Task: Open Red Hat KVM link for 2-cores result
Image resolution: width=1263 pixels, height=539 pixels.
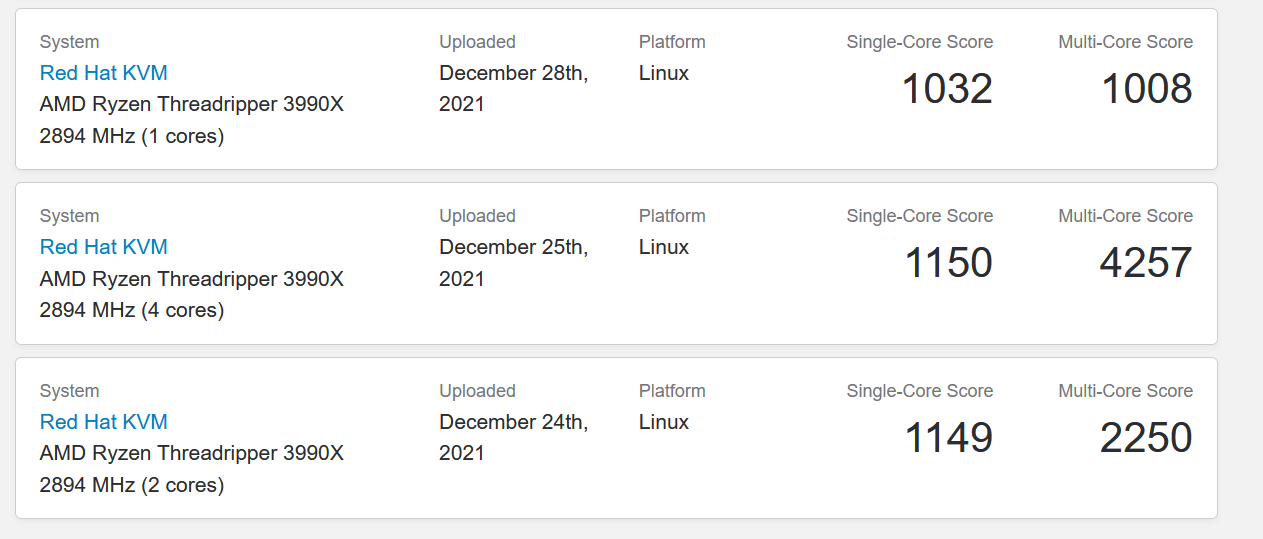Action: tap(103, 422)
